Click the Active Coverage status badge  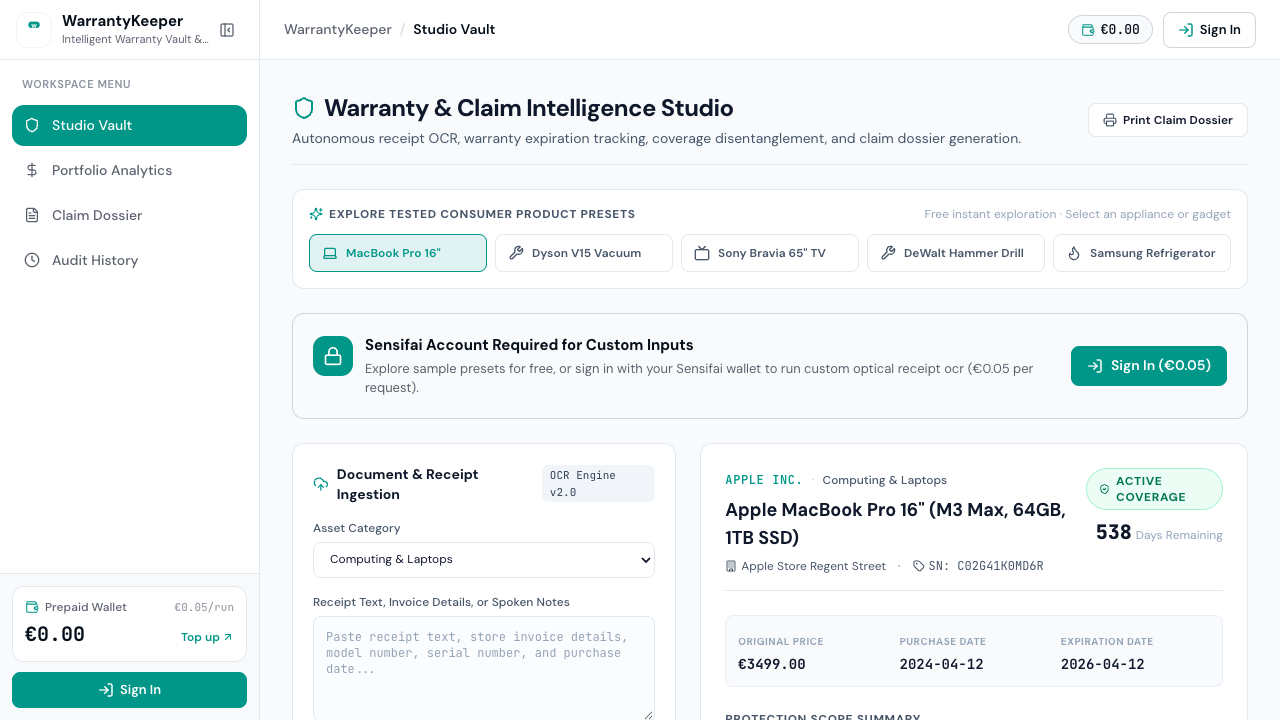(x=1154, y=489)
